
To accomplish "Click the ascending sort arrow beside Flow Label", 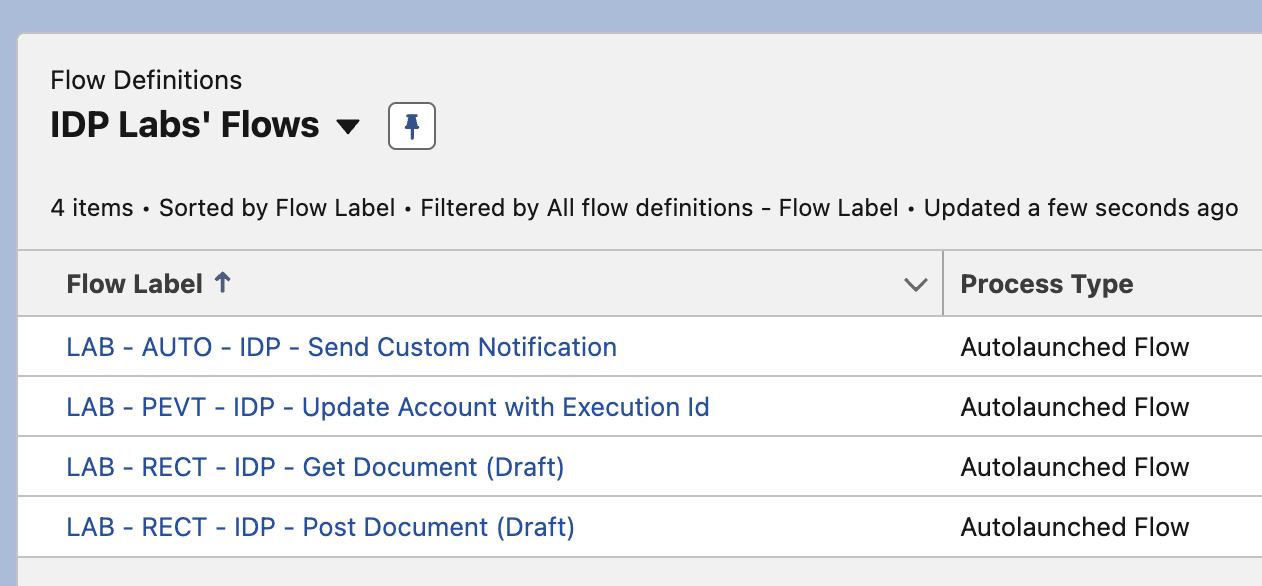I will pos(222,283).
